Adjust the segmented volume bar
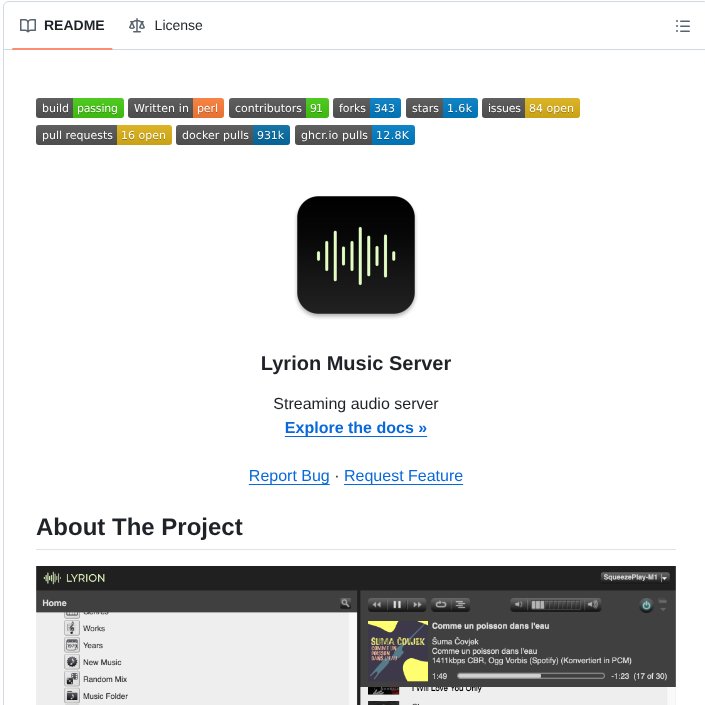Screen dimensions: 705x705 [x=556, y=605]
